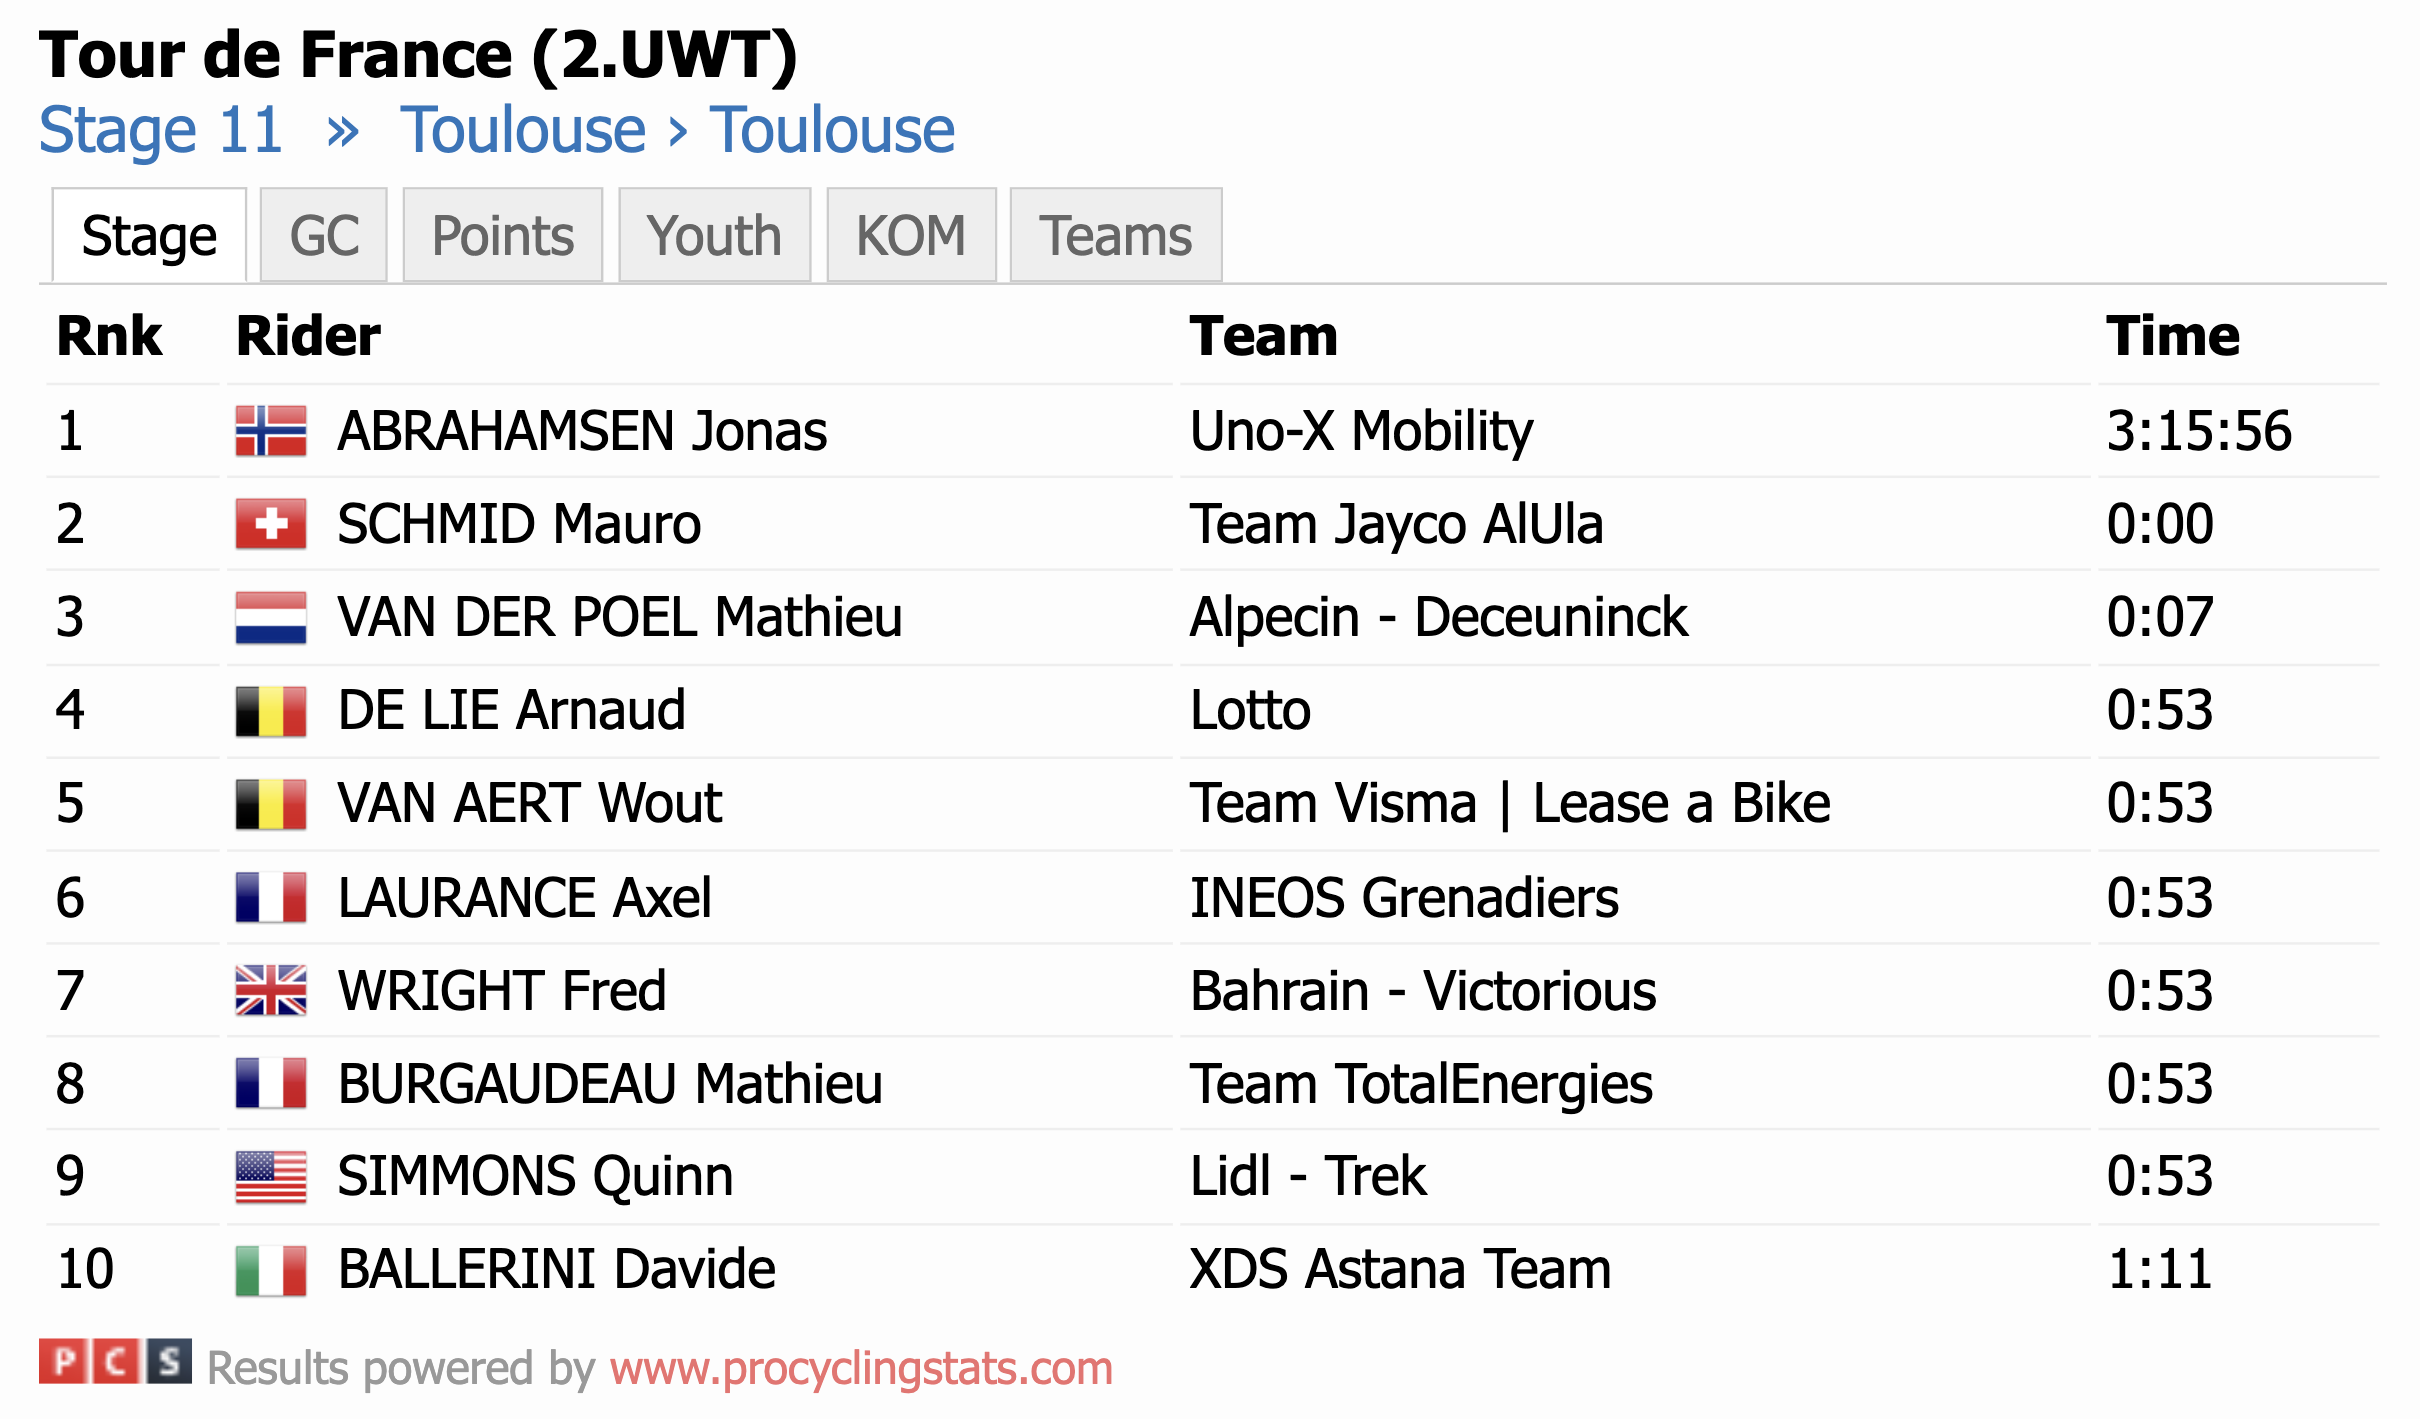Image resolution: width=2420 pixels, height=1419 pixels.
Task: Click the US flag beside SIMMONS Quinn
Action: tap(270, 1176)
